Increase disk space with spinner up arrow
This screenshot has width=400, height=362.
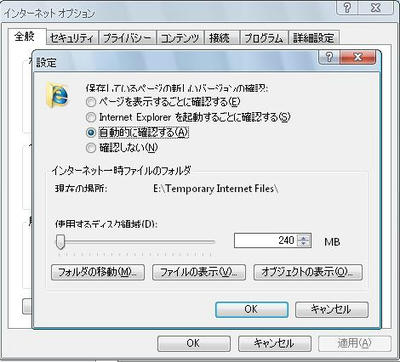pyautogui.click(x=304, y=237)
